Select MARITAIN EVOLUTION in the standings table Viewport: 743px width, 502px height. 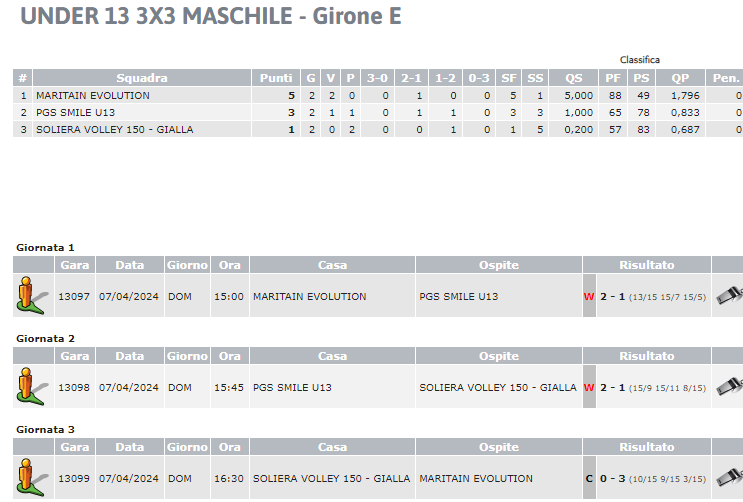(93, 95)
